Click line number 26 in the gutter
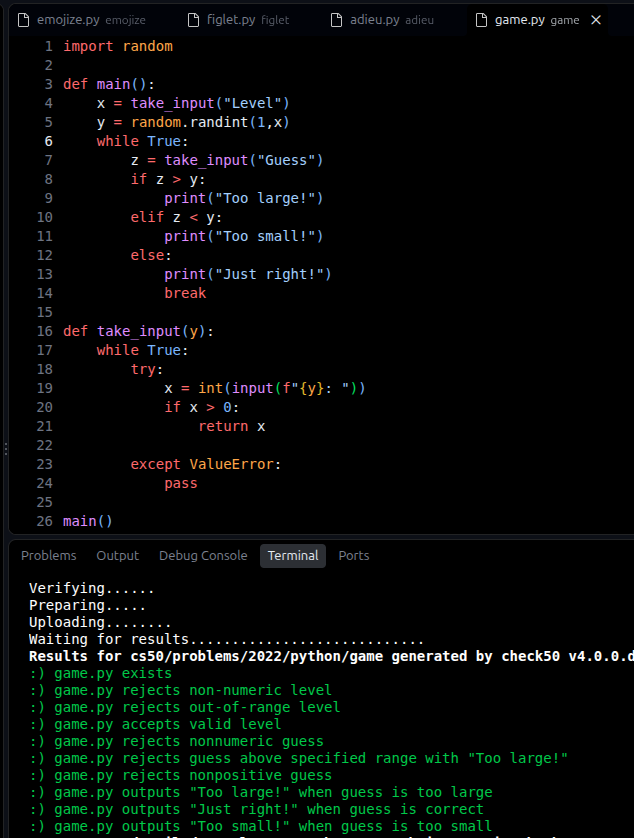The height and width of the screenshot is (838, 634). tap(44, 522)
